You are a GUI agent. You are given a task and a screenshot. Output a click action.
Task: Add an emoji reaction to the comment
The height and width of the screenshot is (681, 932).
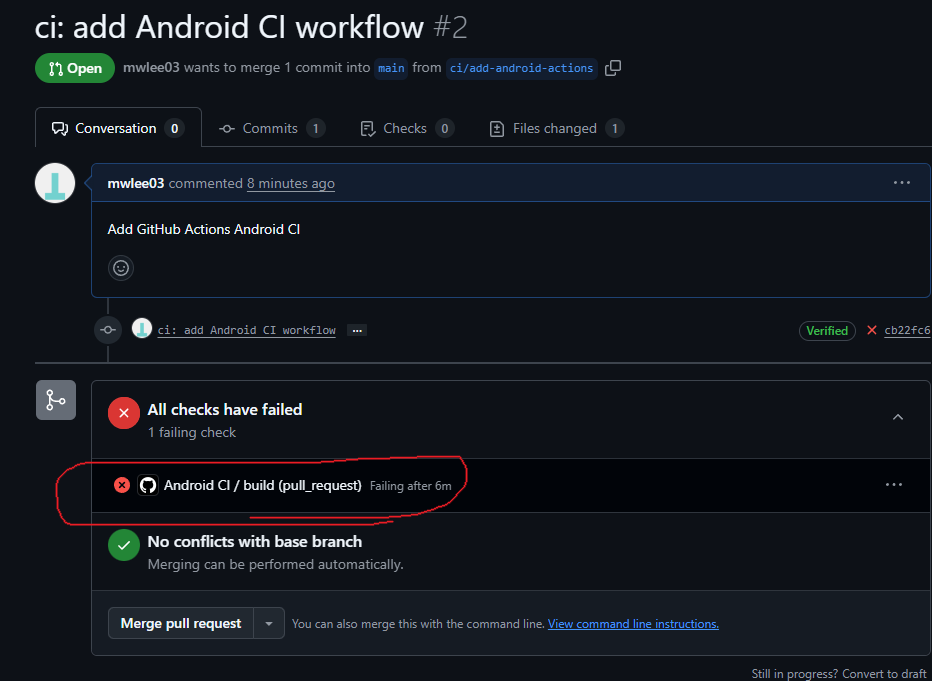click(121, 268)
